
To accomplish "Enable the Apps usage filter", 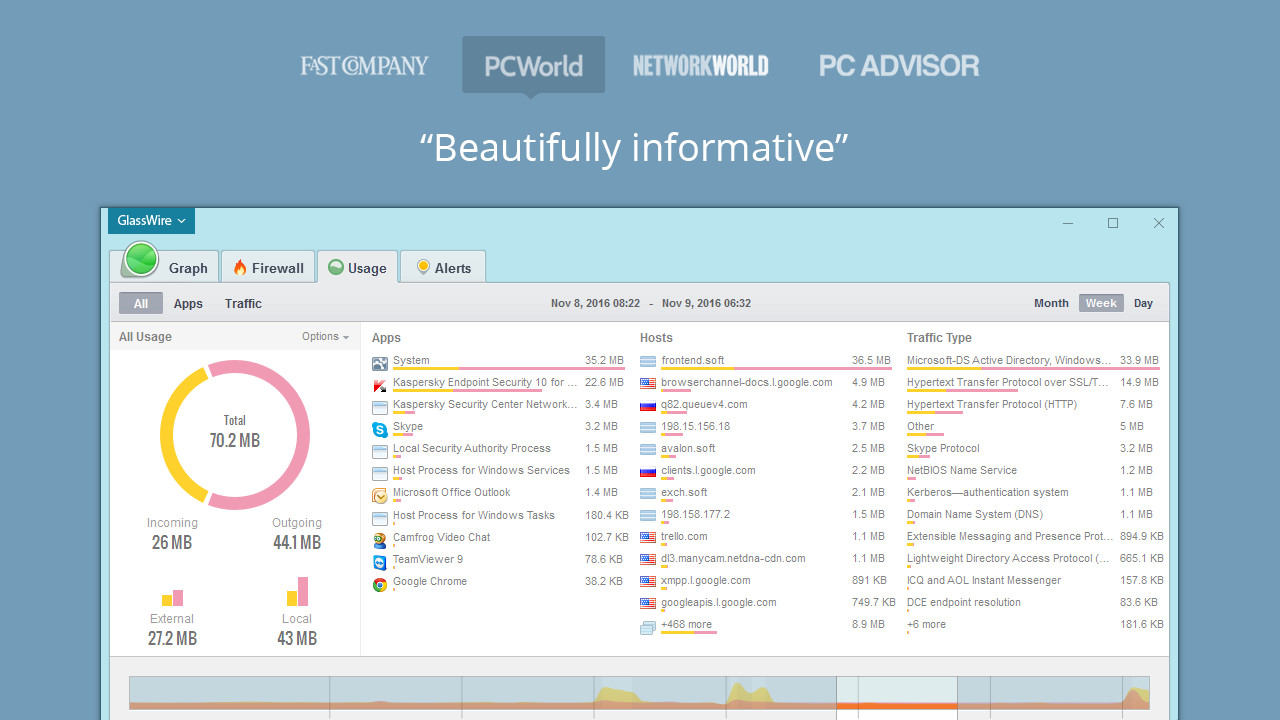I will click(x=188, y=303).
